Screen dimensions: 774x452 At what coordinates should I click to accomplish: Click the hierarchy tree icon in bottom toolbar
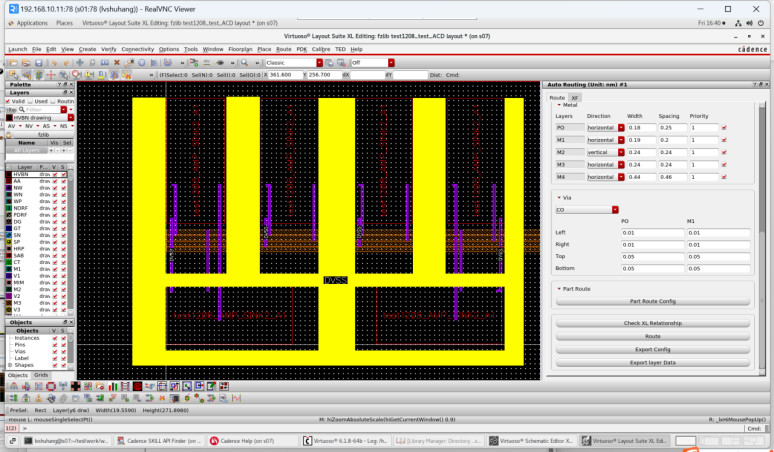coord(14,386)
